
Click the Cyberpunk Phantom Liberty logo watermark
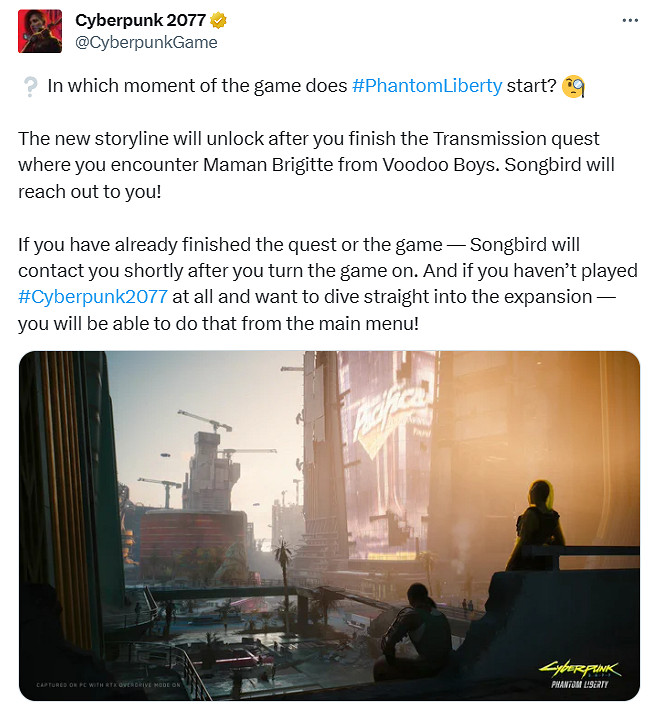pyautogui.click(x=580, y=674)
